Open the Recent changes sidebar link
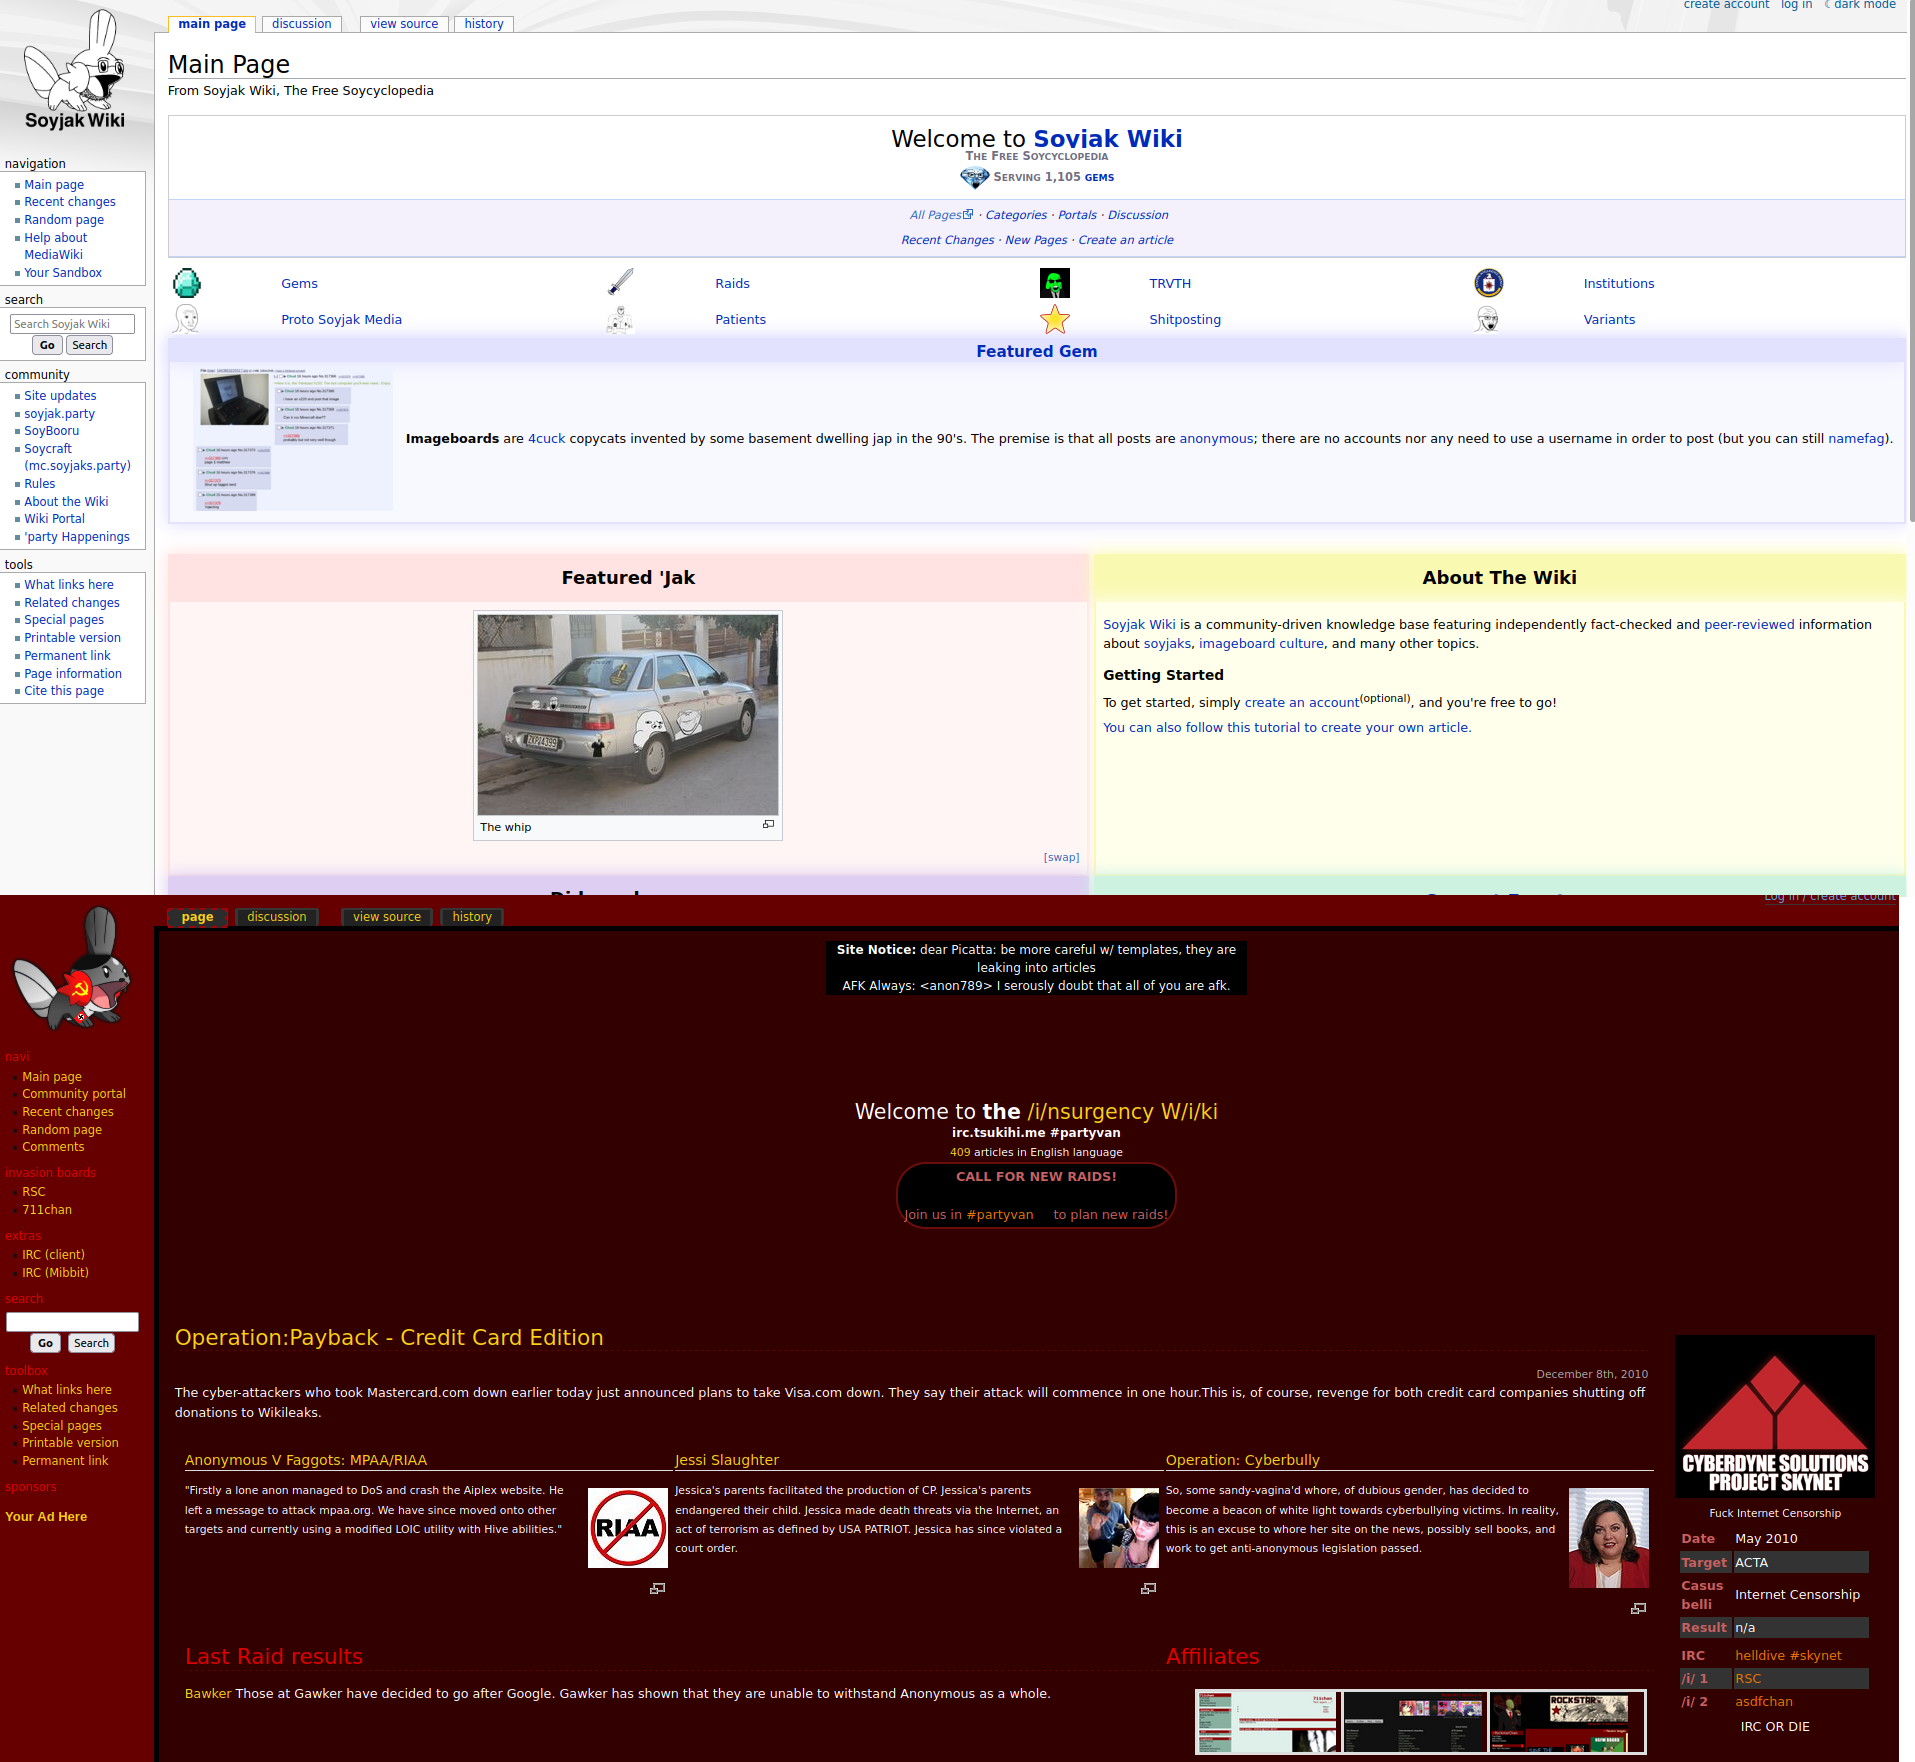The height and width of the screenshot is (1762, 1915). click(70, 202)
